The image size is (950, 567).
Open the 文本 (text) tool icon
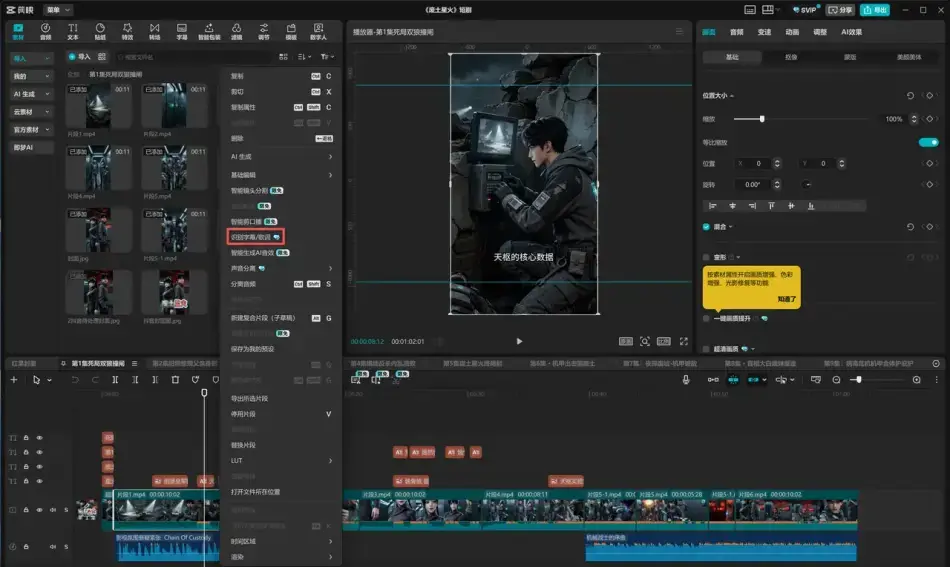[73, 32]
